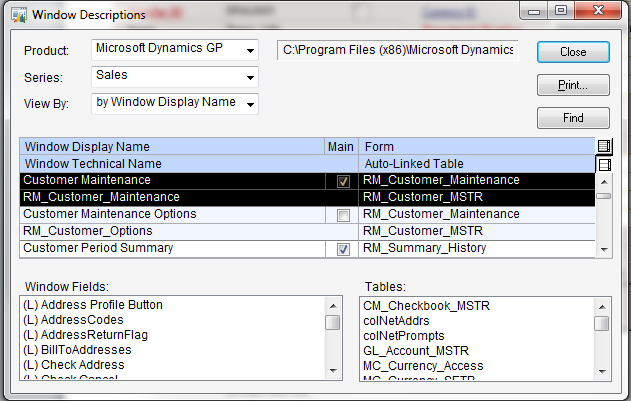Click the window list scroll-up arrow

(604, 182)
